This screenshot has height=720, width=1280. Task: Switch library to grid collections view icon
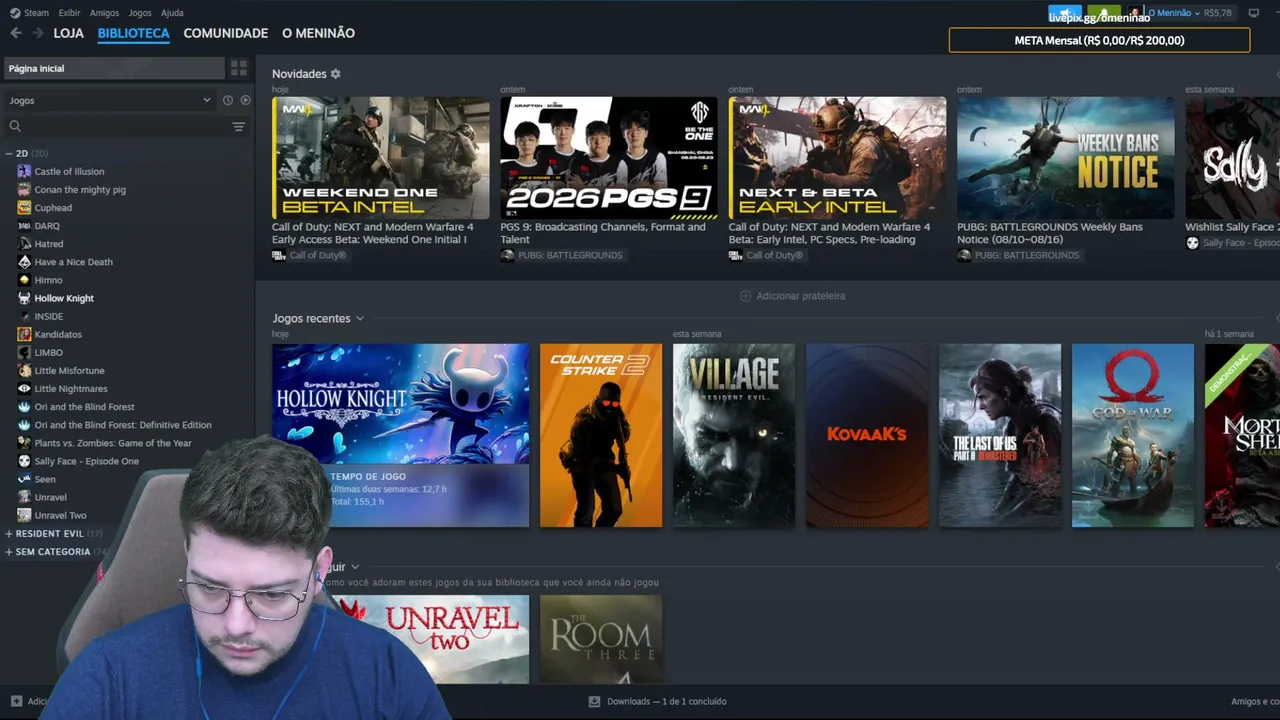coord(239,68)
